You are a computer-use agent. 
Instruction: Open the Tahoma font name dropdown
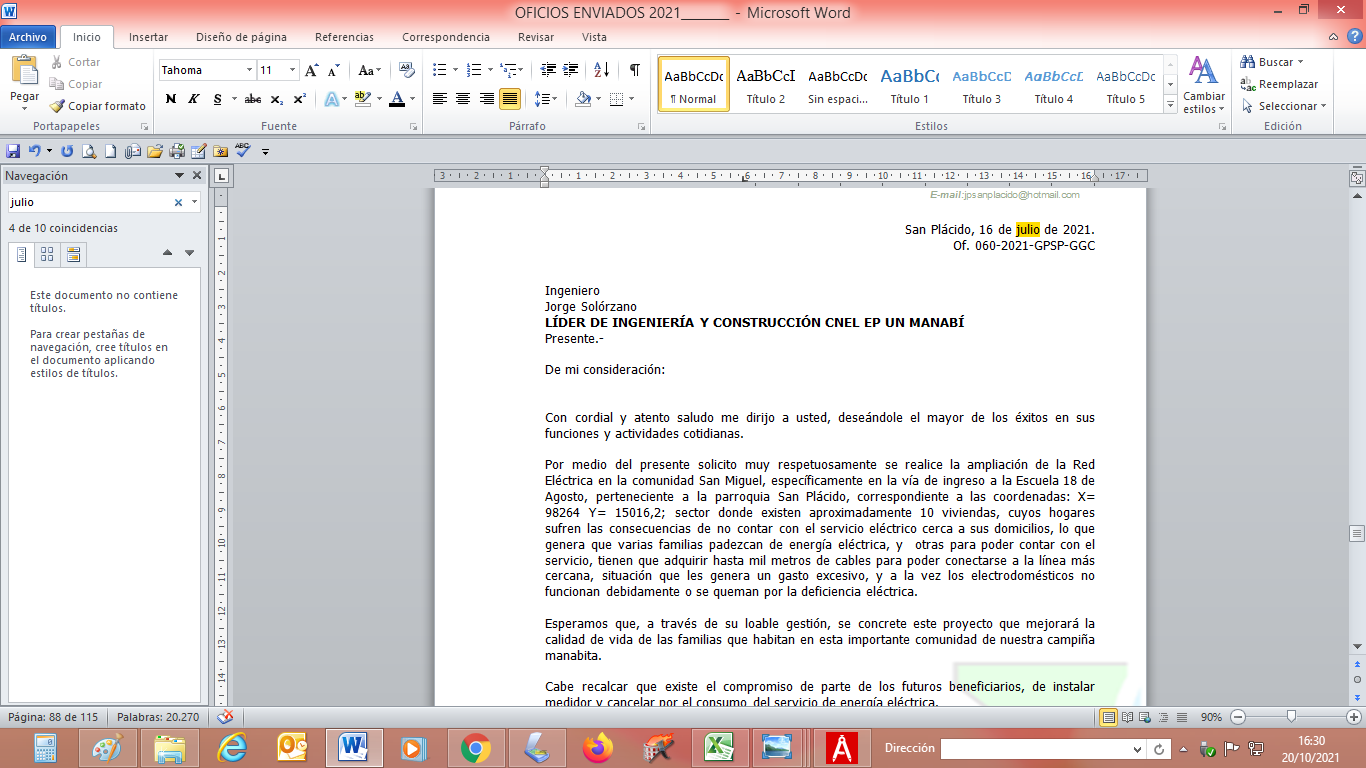(x=249, y=70)
